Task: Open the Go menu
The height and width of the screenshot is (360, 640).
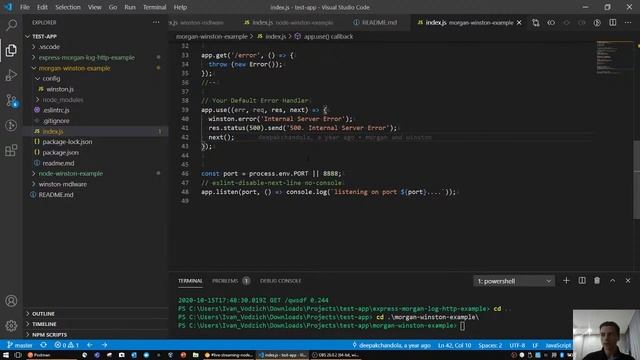Action: pyautogui.click(x=113, y=7)
